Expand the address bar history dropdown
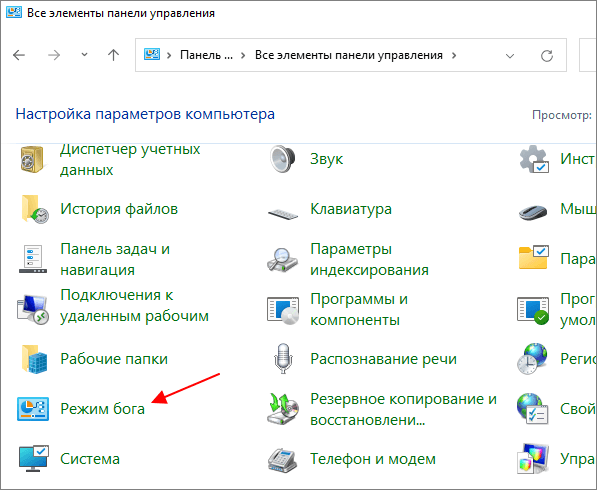 click(x=509, y=56)
